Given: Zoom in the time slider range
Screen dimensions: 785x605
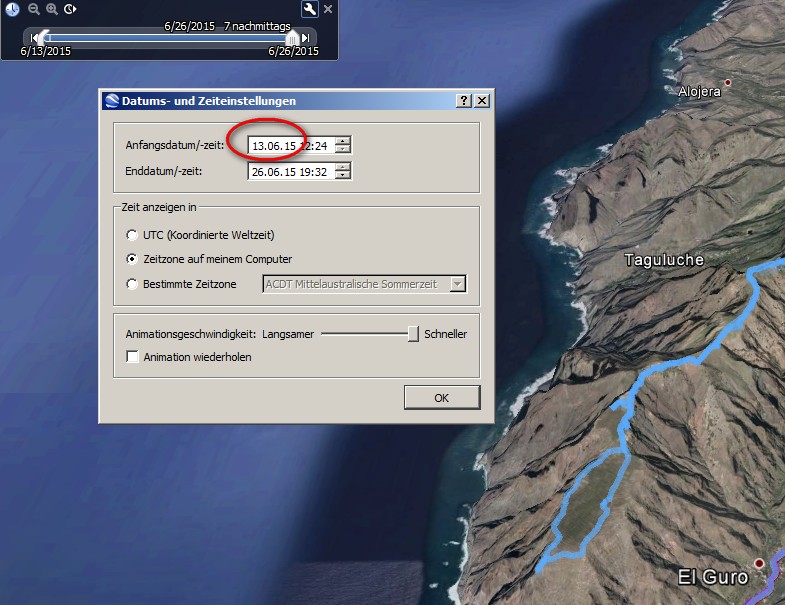Looking at the screenshot, I should pos(52,9).
